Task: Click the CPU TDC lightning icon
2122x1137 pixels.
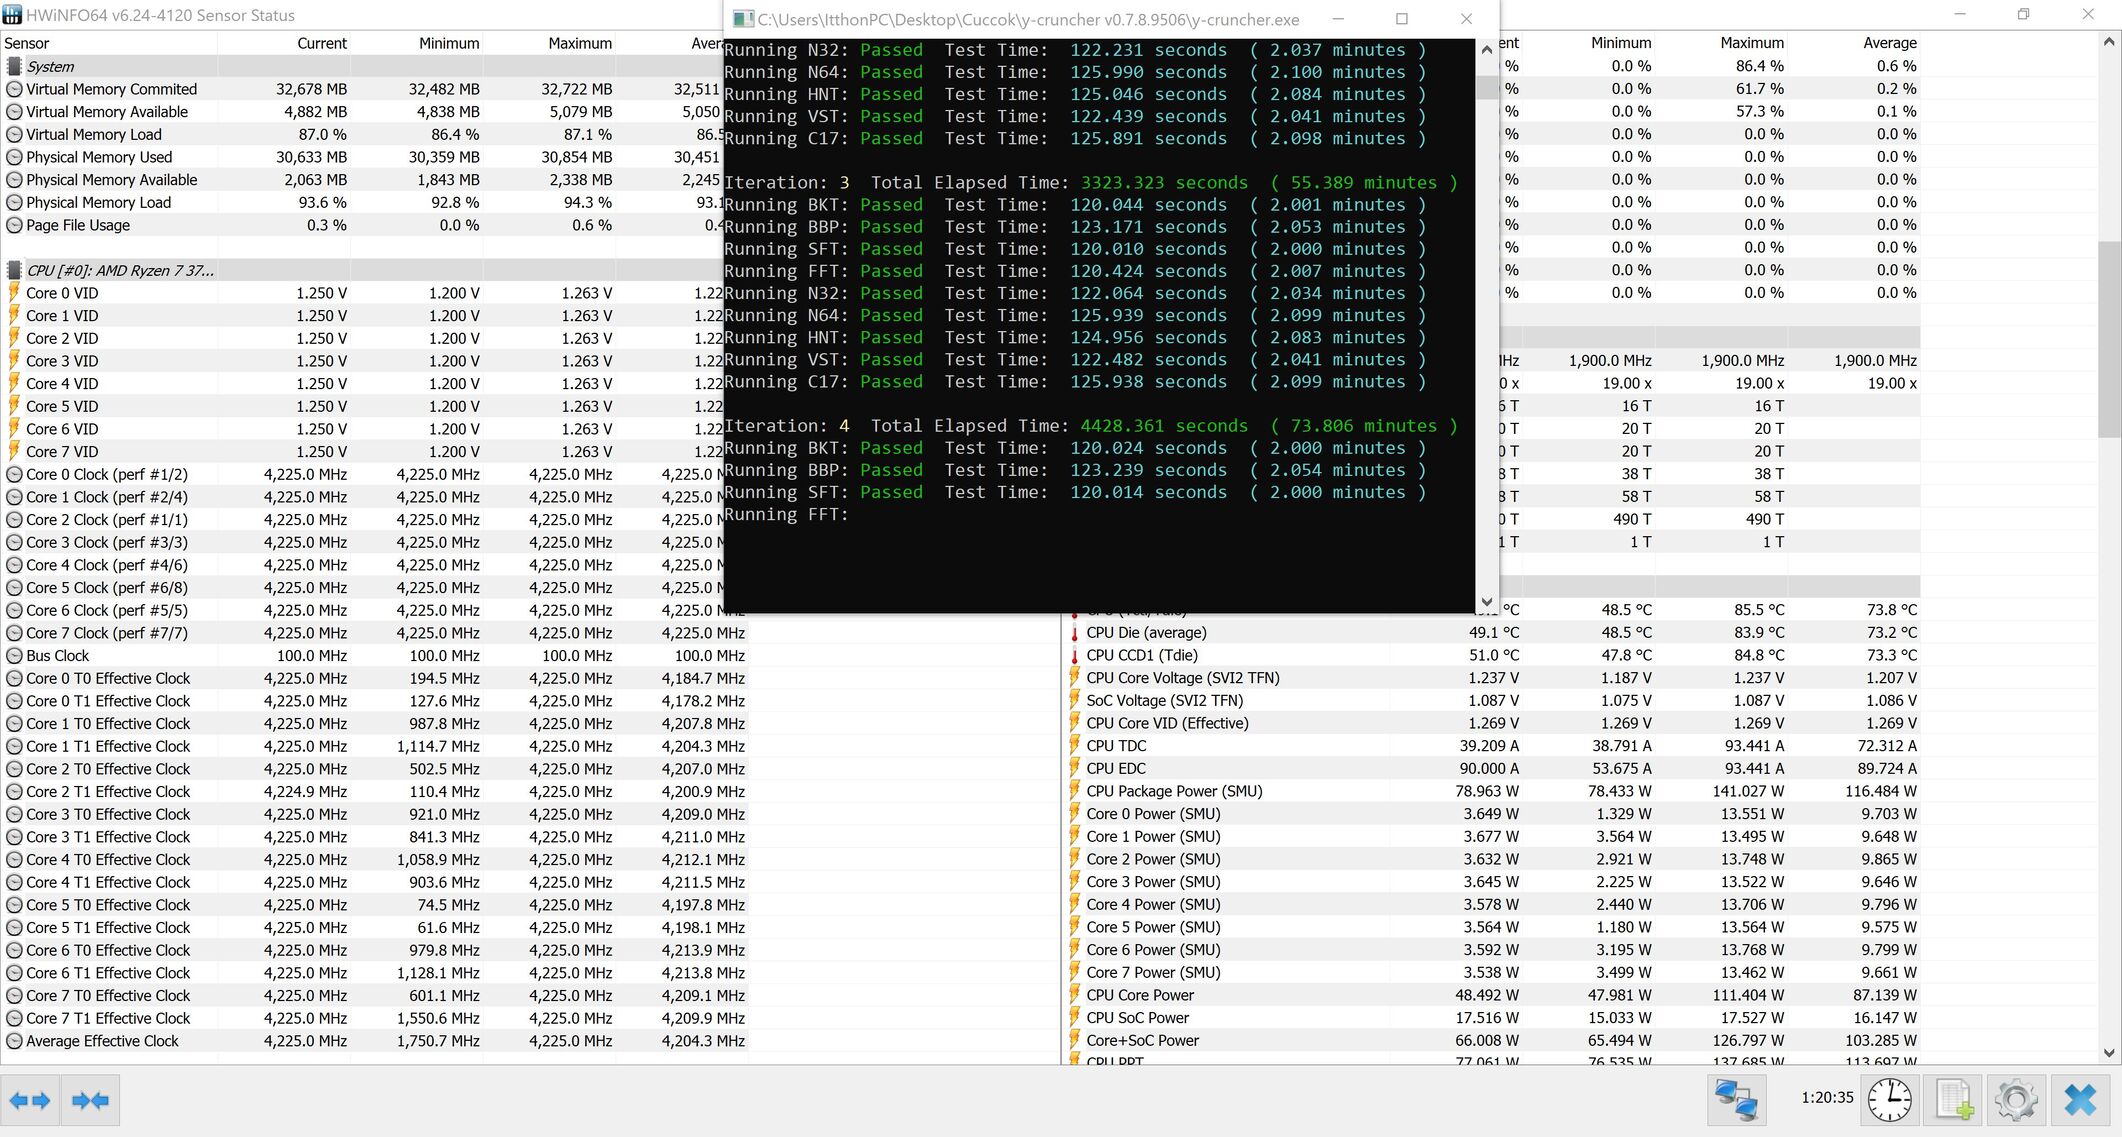Action: point(1075,746)
